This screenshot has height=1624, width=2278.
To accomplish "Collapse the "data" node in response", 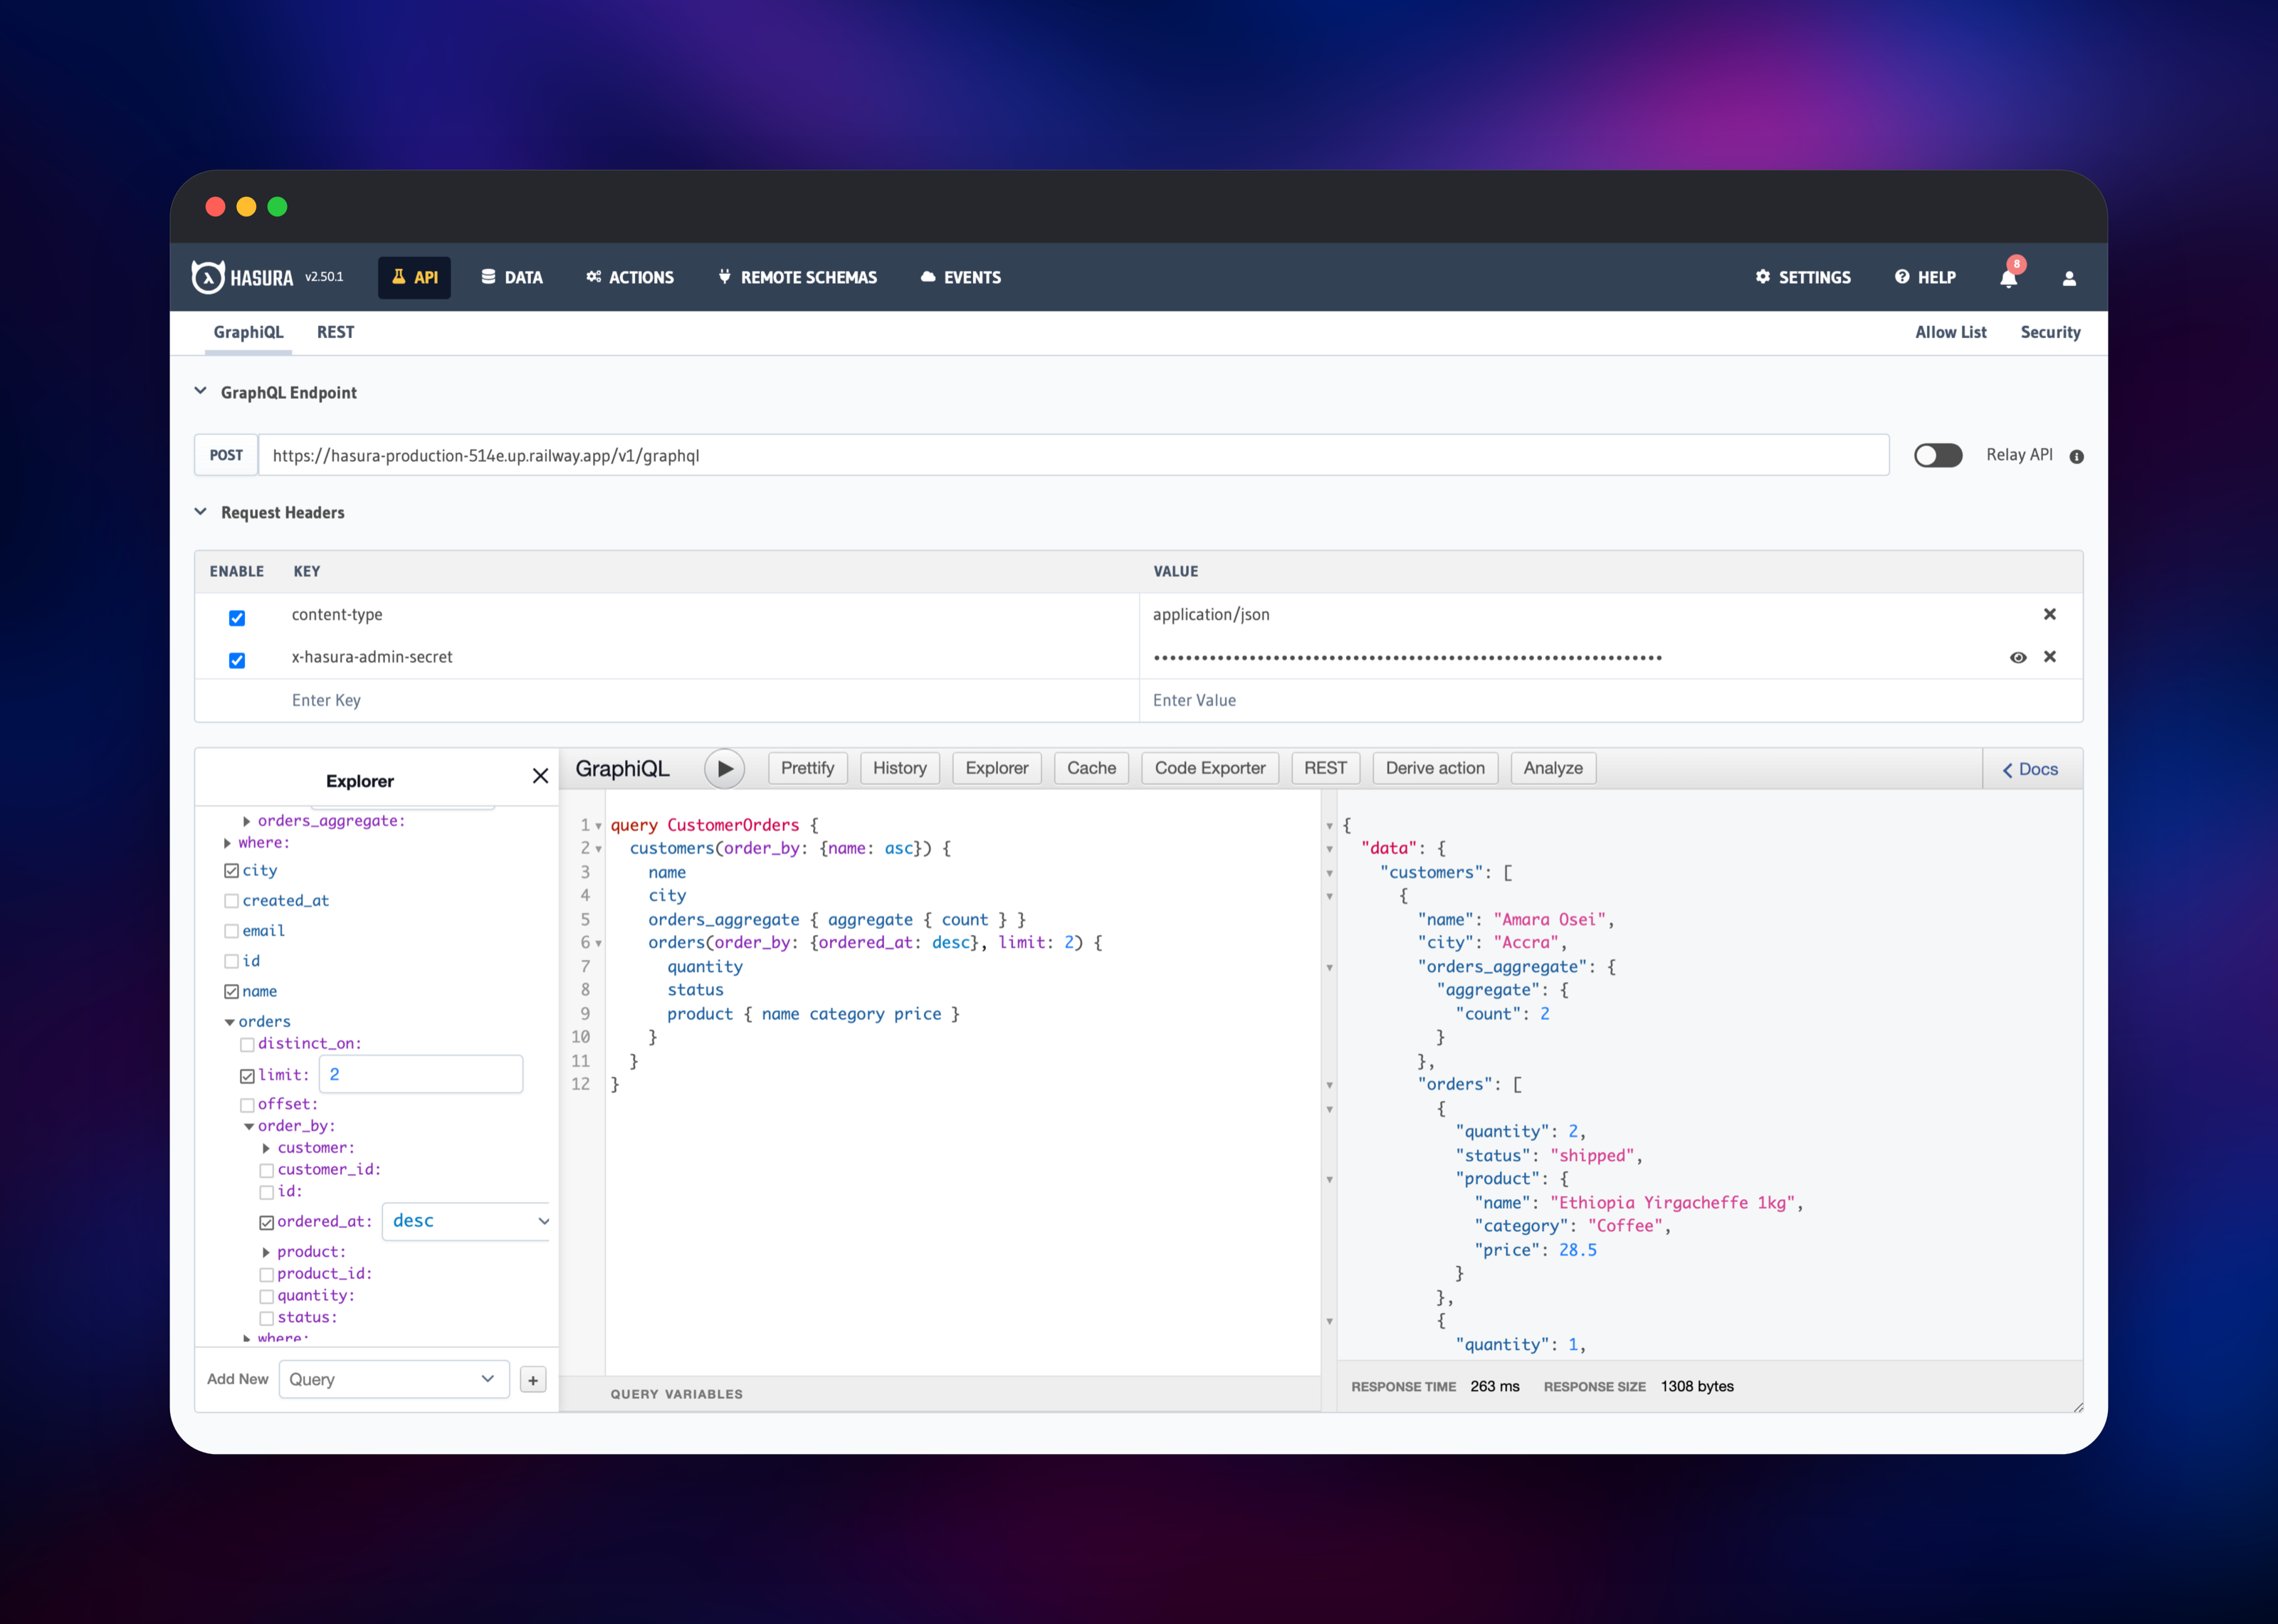I will (x=1329, y=849).
